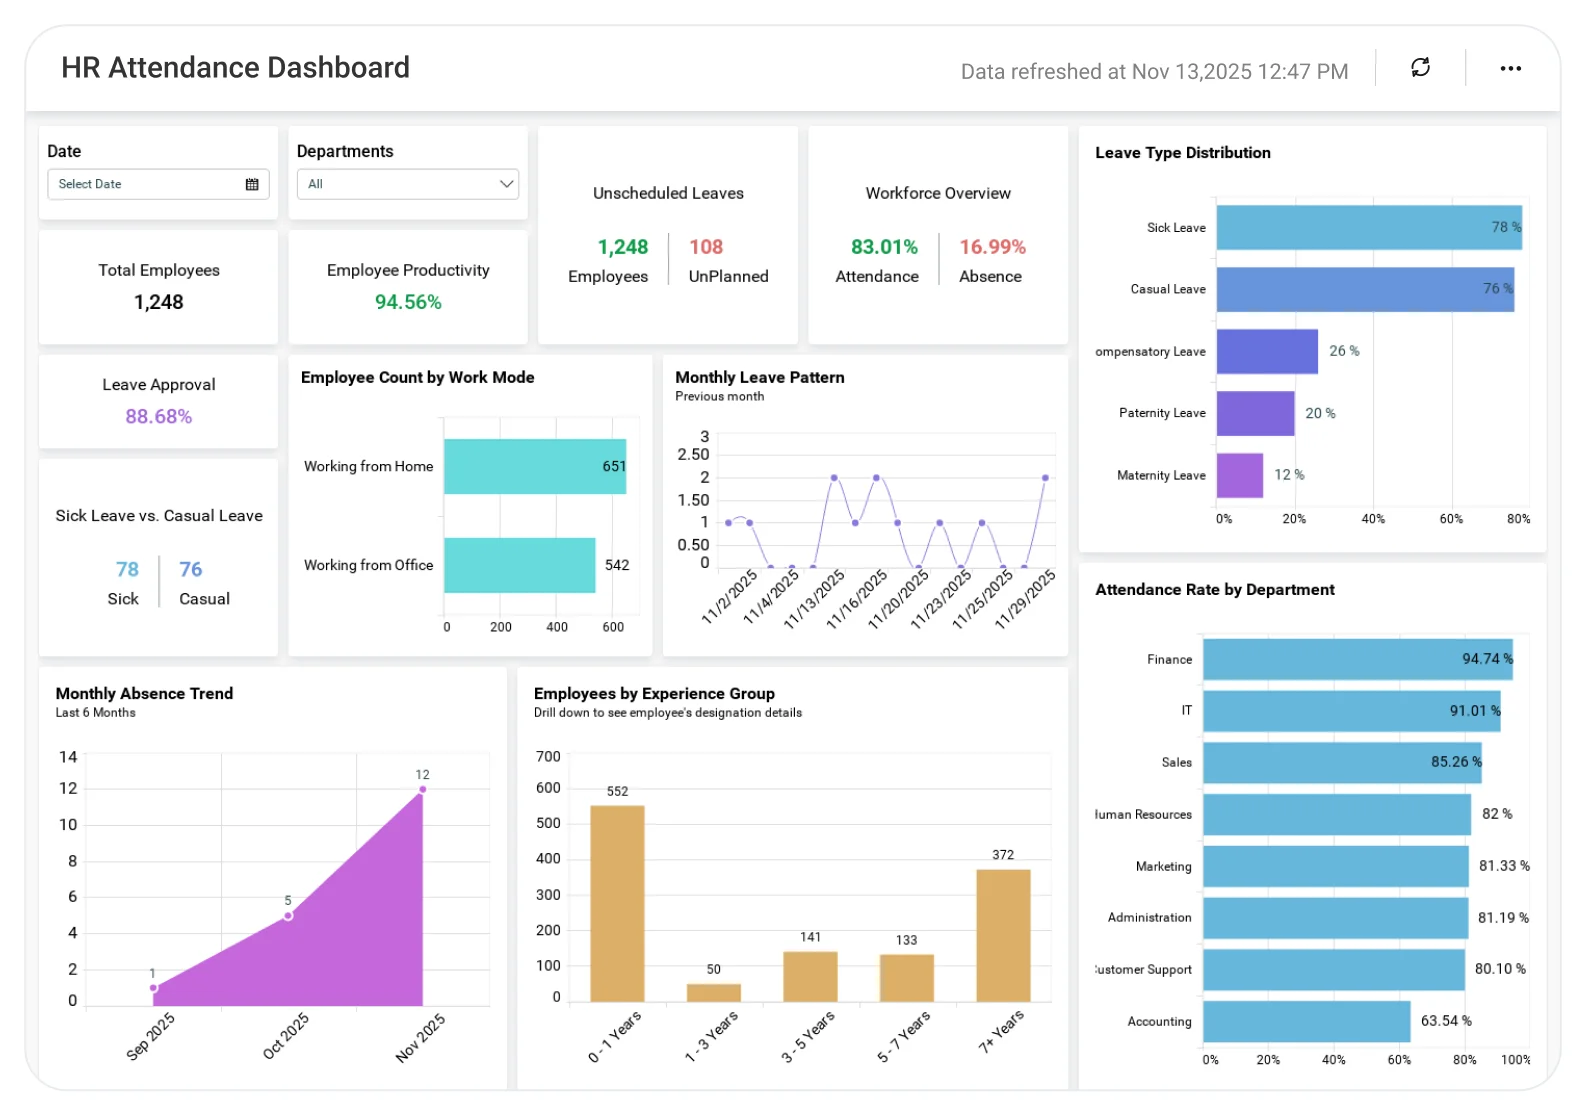
Task: Click the 78 Sick leave count
Action: 127,569
